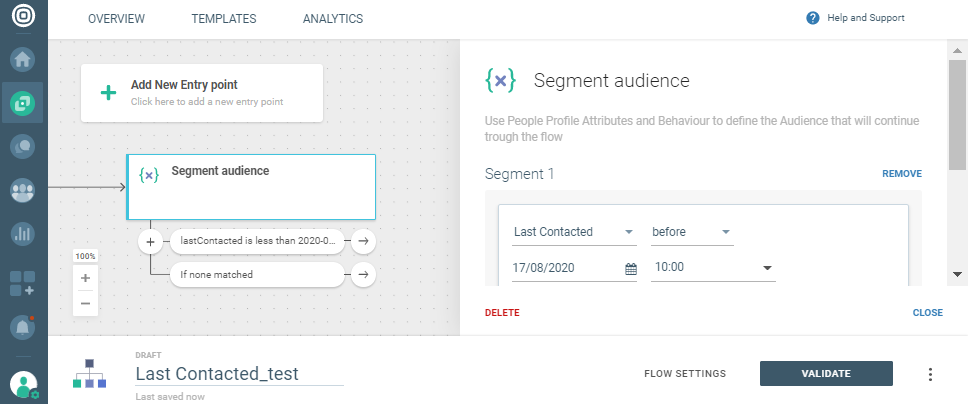Open the user profile avatar icon
968x404 pixels.
pos(22,384)
